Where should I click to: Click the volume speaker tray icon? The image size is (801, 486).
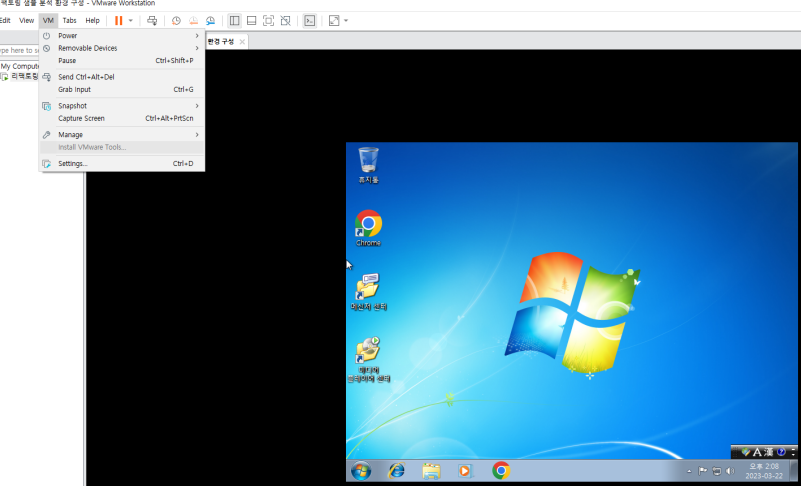[x=730, y=471]
